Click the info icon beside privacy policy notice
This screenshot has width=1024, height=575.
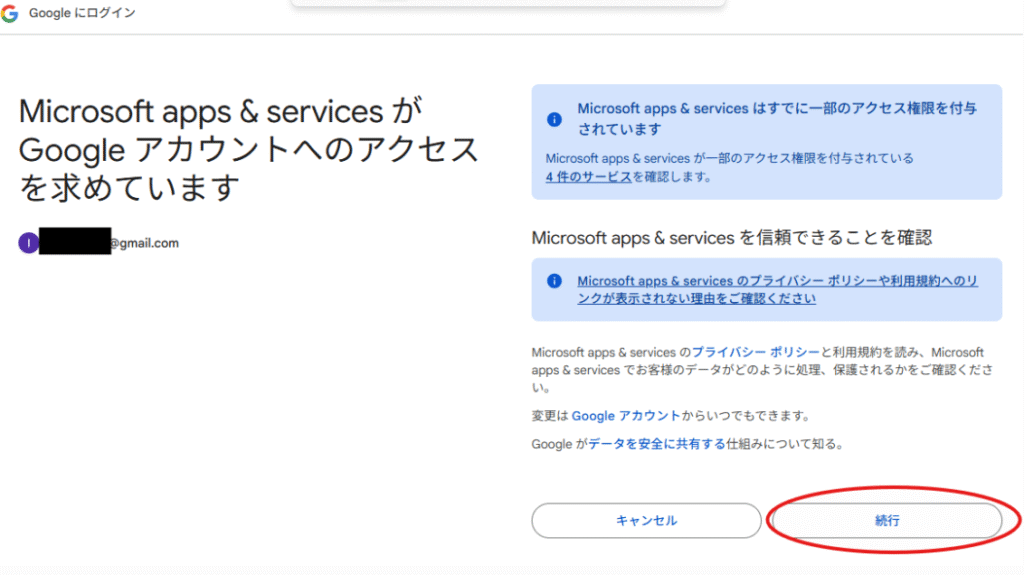pyautogui.click(x=554, y=281)
